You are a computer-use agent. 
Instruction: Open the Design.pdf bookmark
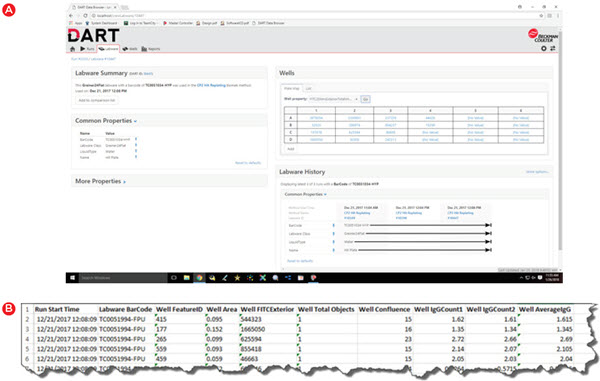click(x=207, y=23)
